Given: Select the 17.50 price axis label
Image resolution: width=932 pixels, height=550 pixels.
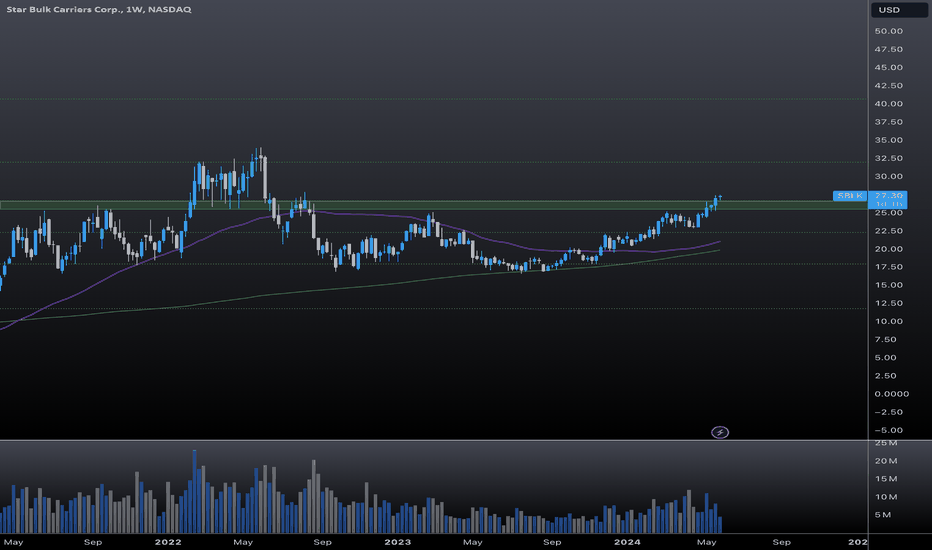Looking at the screenshot, I should 888,267.
